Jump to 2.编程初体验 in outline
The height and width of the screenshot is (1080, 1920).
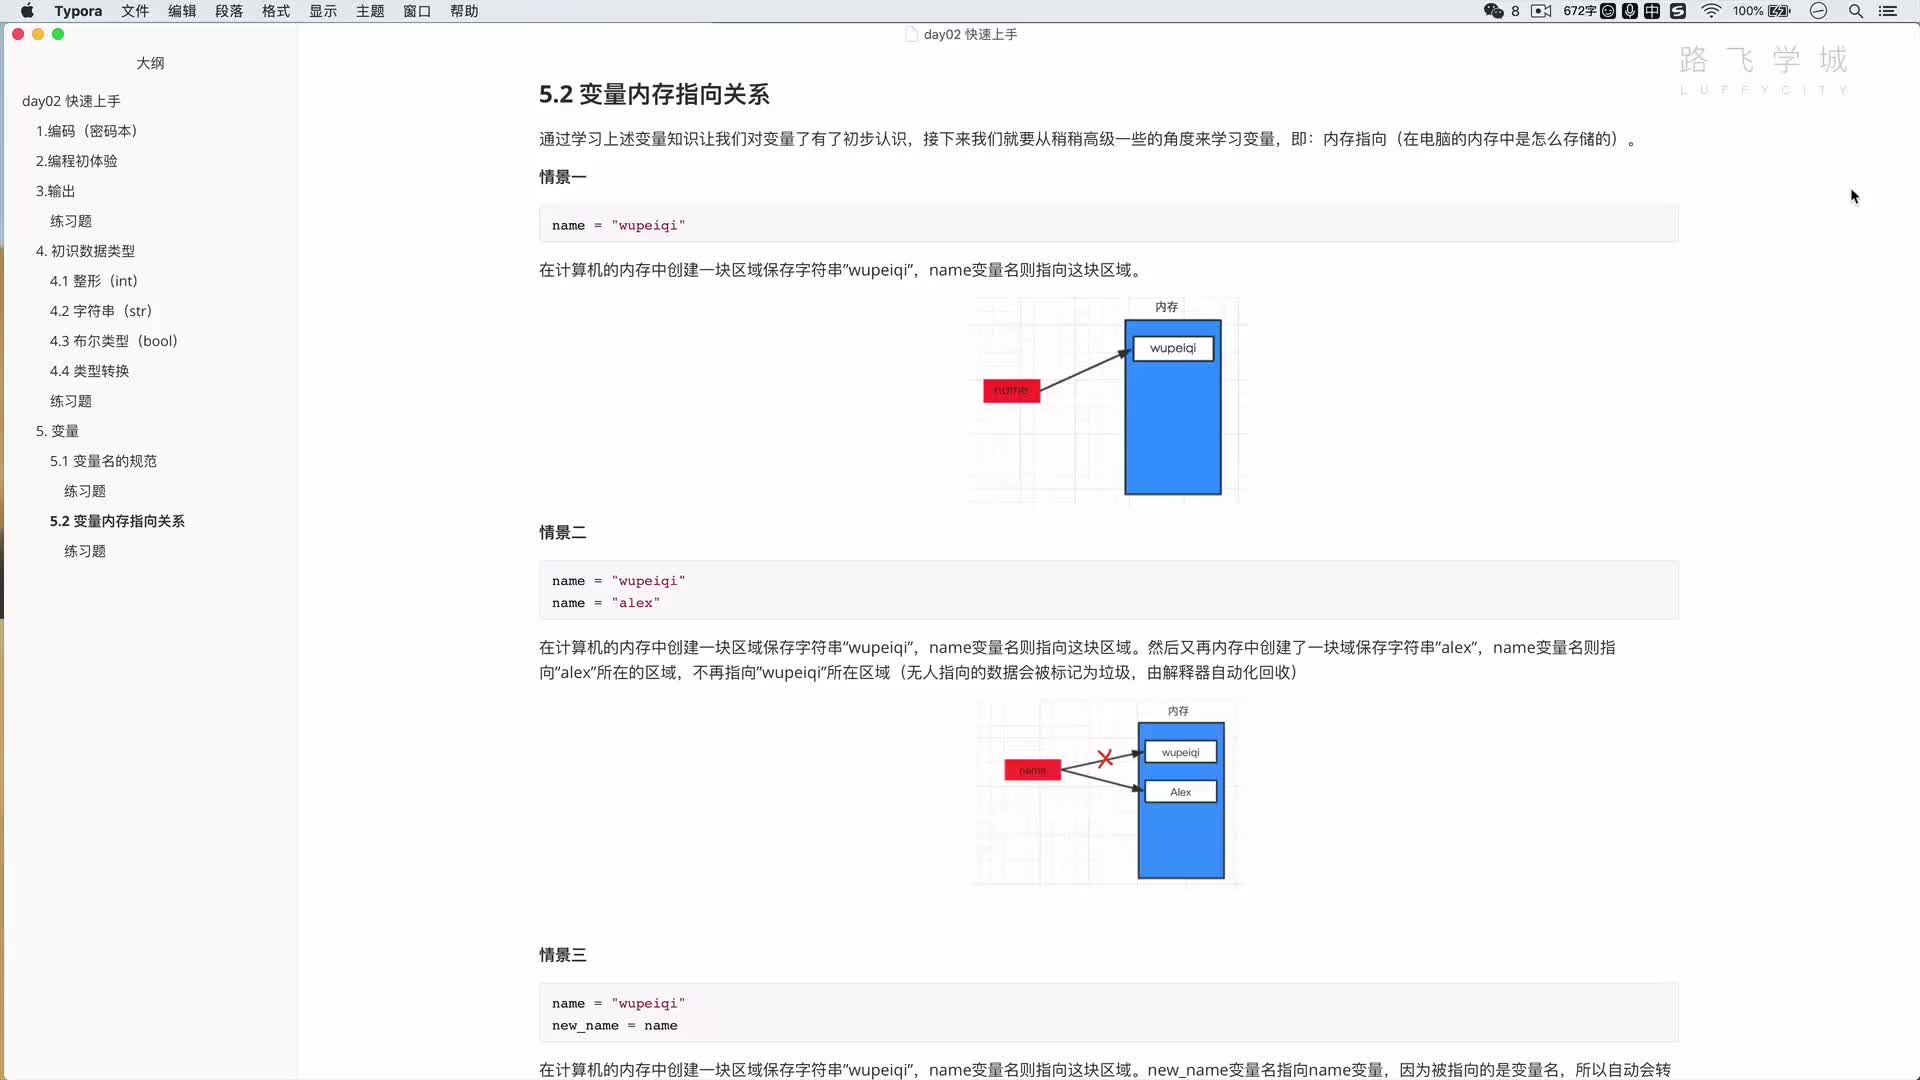click(x=77, y=161)
